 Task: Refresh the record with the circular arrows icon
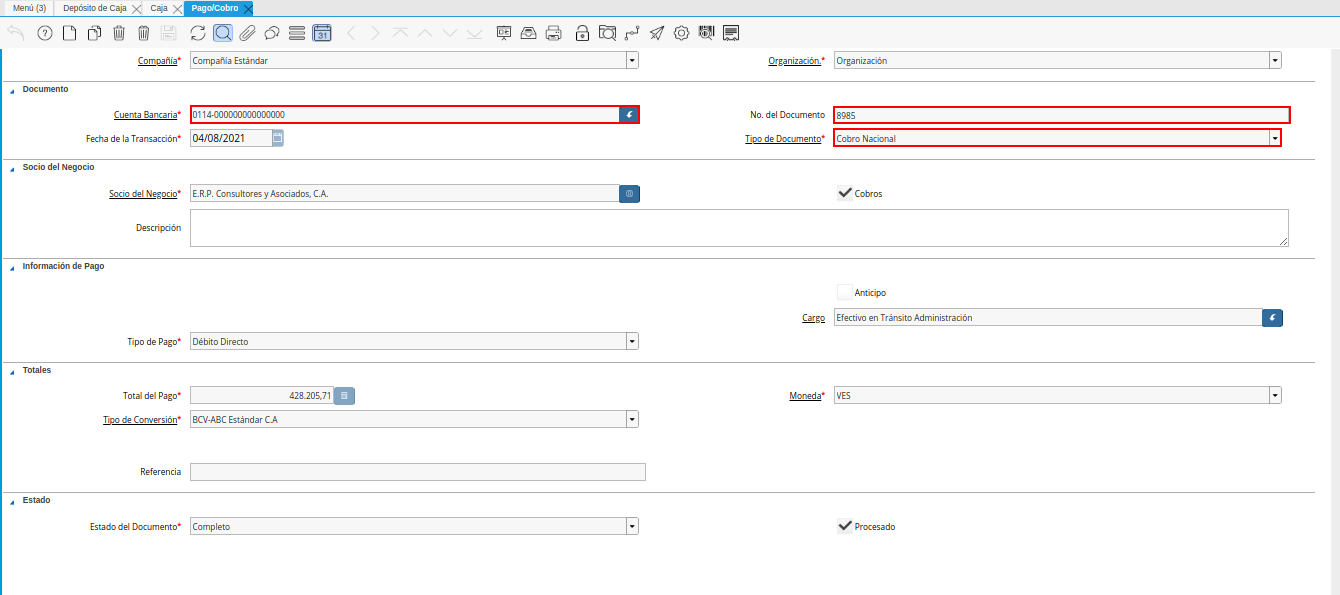(x=198, y=33)
